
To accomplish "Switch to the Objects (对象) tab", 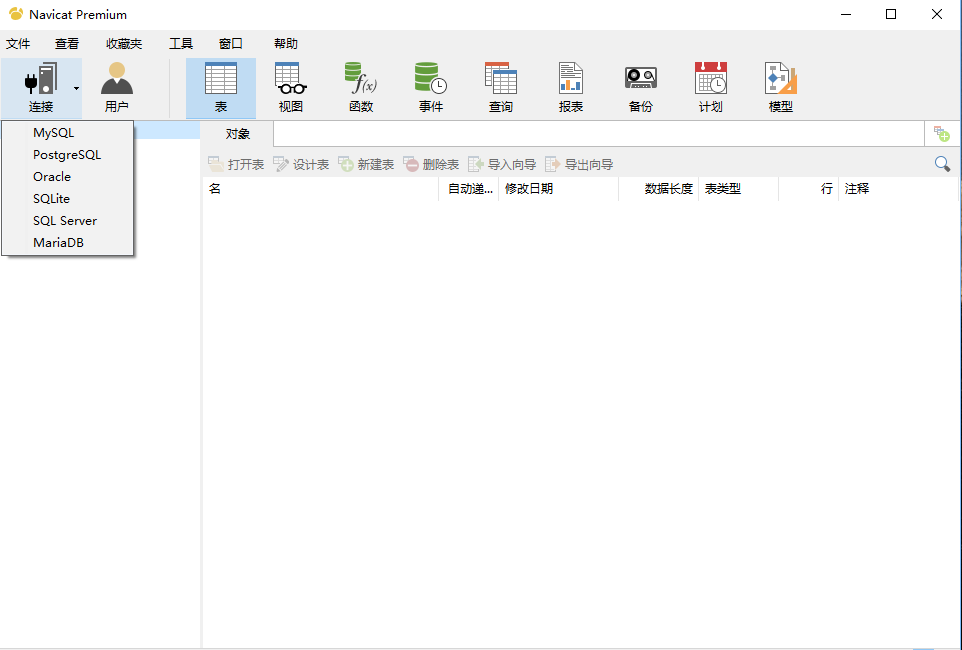I will [x=237, y=134].
